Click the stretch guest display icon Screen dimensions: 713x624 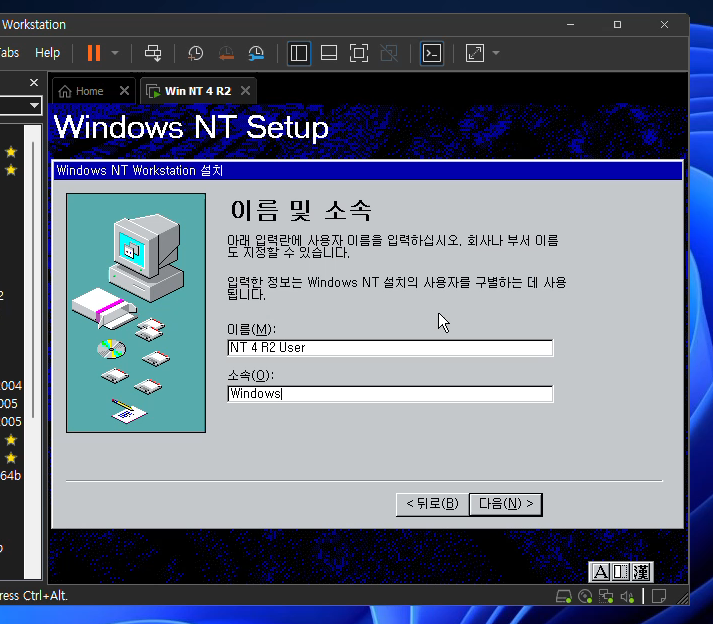tap(475, 53)
